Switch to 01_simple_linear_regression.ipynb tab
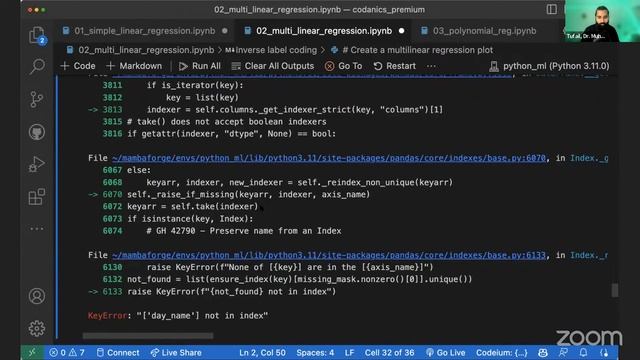Screen dimensions: 640x360 144,31
